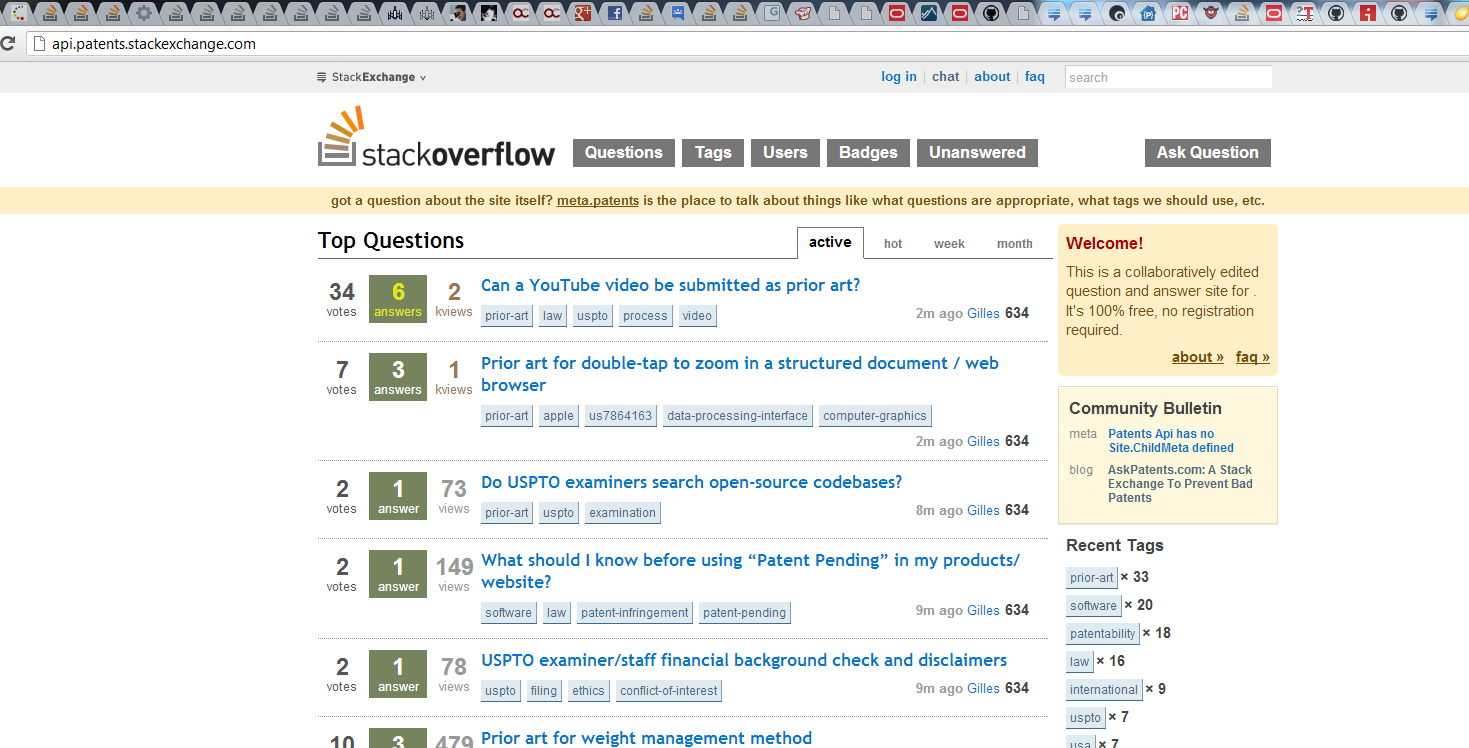Open the gray spaceship icon browser tab

point(426,13)
